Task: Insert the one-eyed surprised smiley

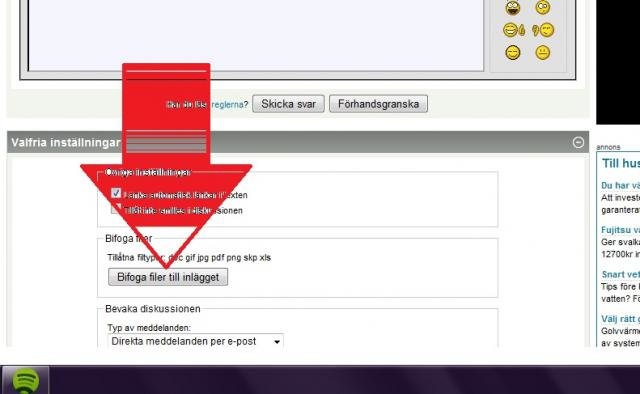Action: coord(542,7)
